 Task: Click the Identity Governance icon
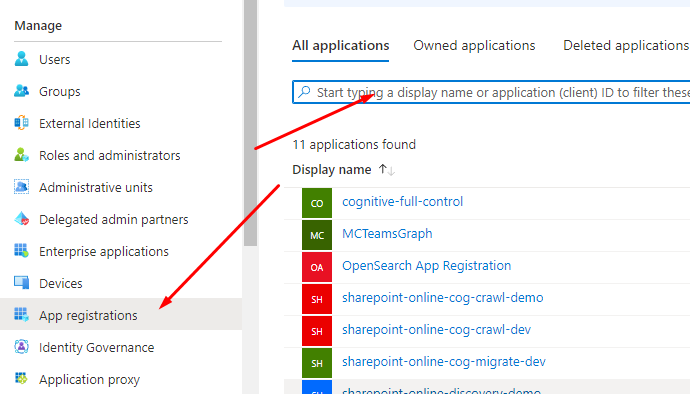click(21, 347)
